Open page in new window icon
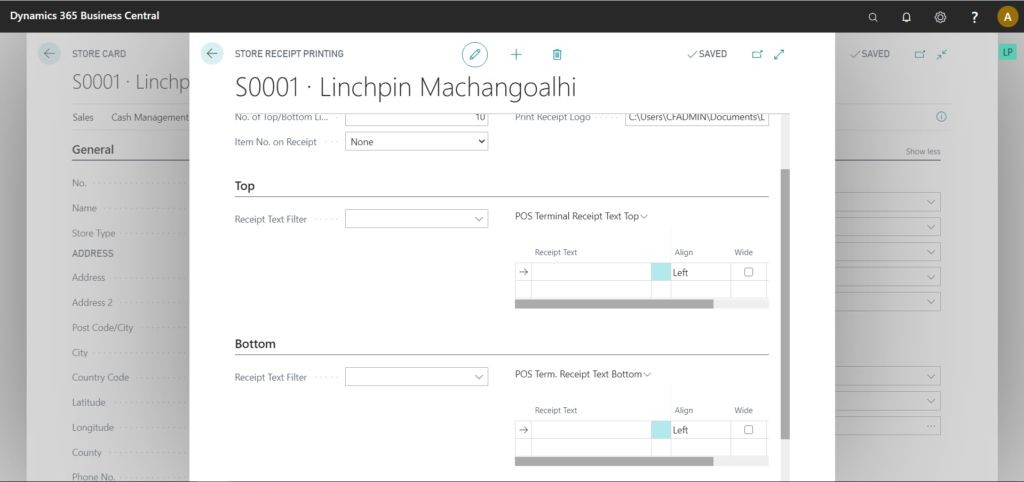1024x482 pixels. click(x=757, y=54)
